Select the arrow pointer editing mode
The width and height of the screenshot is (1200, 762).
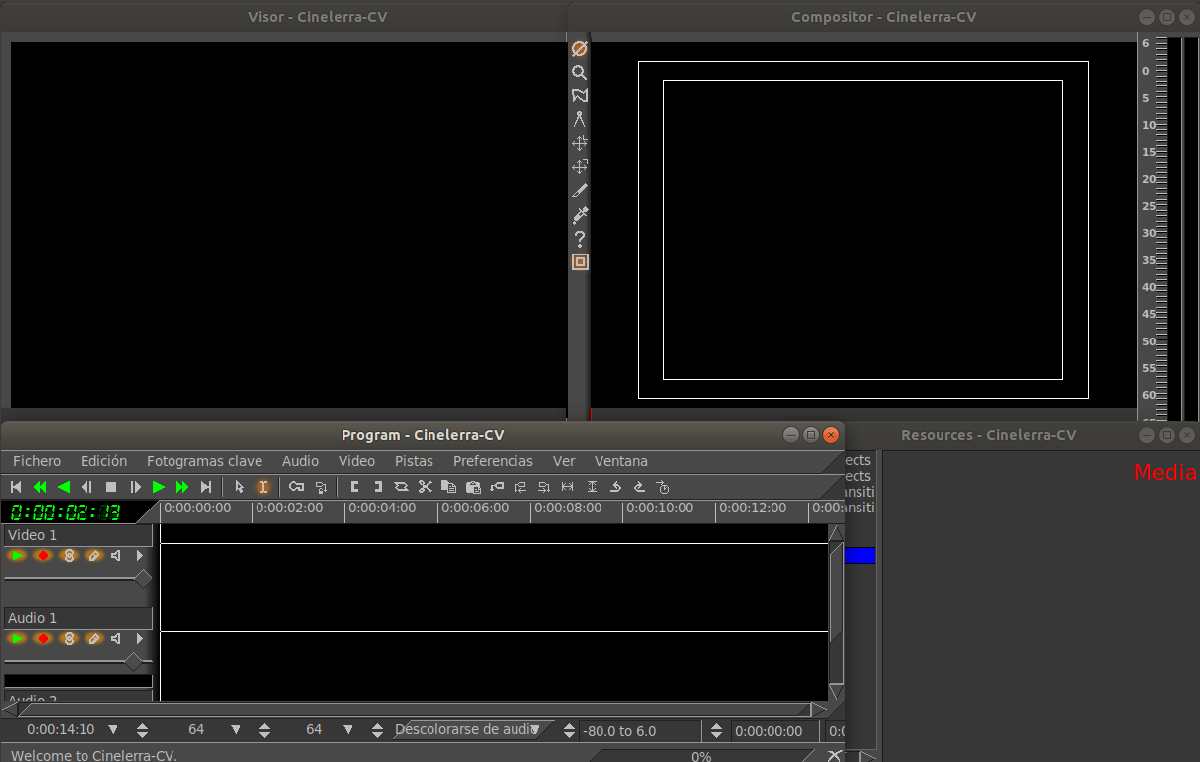coord(239,487)
